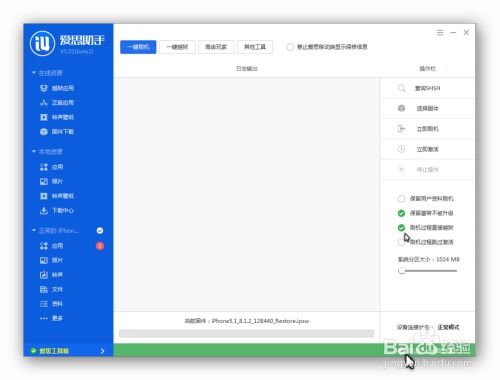Toggle radio next to 一键刷机 tab row
The height and width of the screenshot is (380, 500).
pyautogui.click(x=290, y=47)
